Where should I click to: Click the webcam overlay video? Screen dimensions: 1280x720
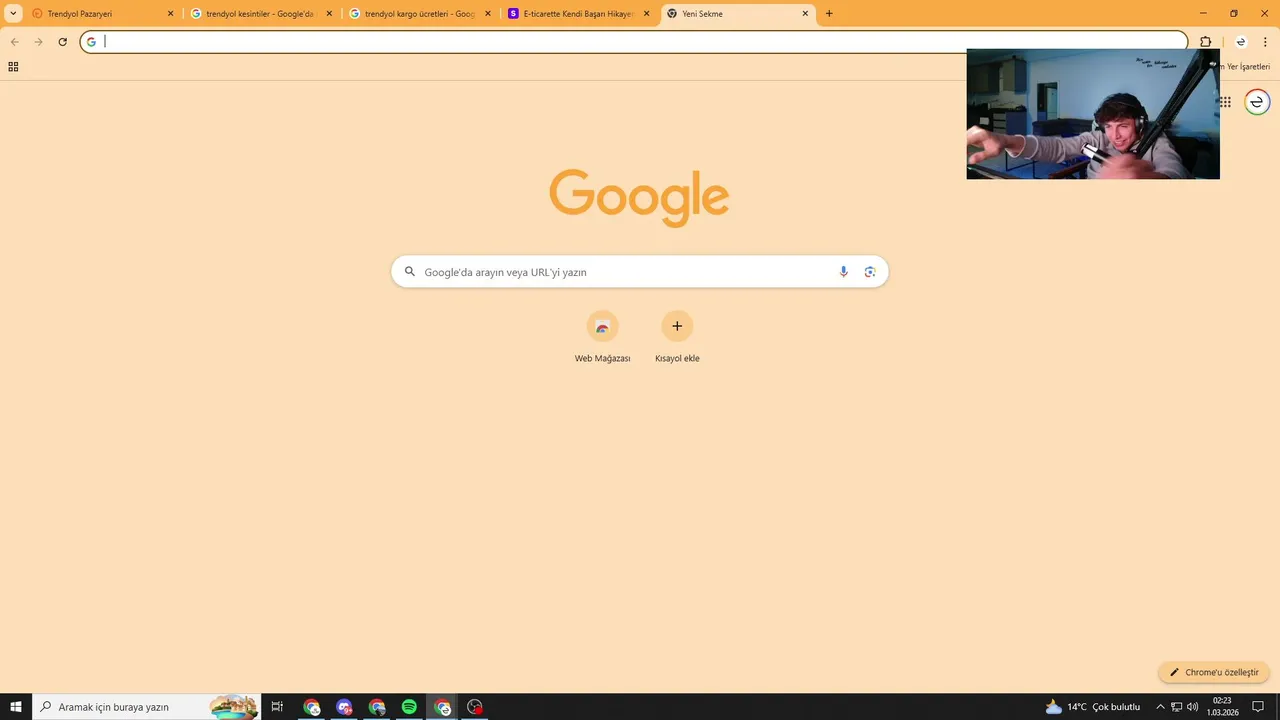(1093, 114)
